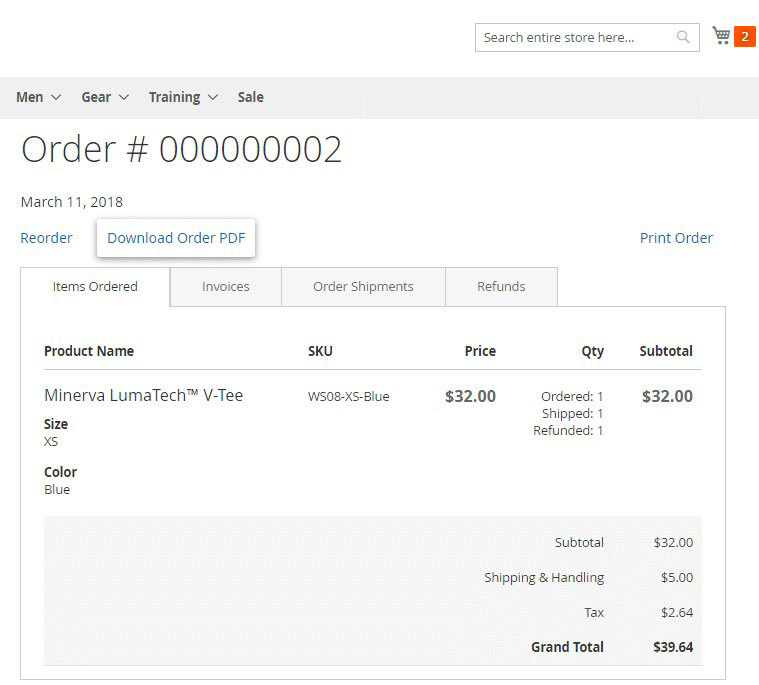Image resolution: width=759 pixels, height=685 pixels.
Task: Click the cart item count badge
Action: [x=744, y=37]
